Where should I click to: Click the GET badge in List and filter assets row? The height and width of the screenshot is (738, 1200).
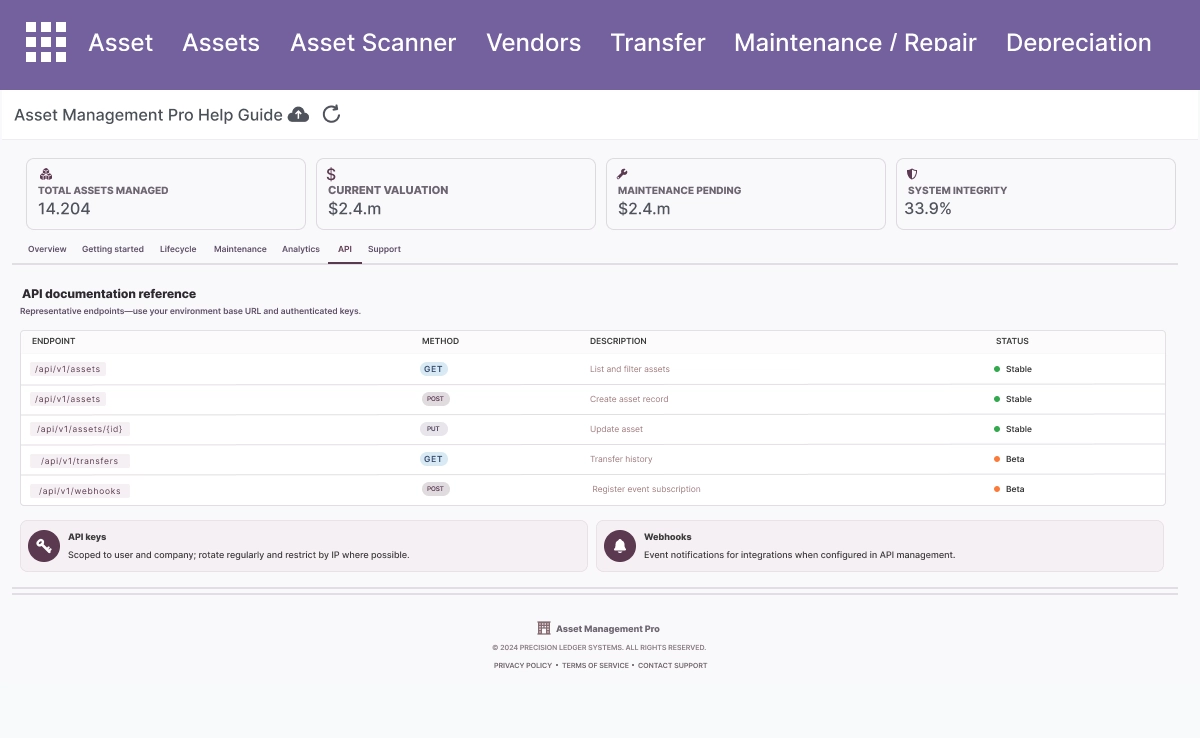click(433, 369)
